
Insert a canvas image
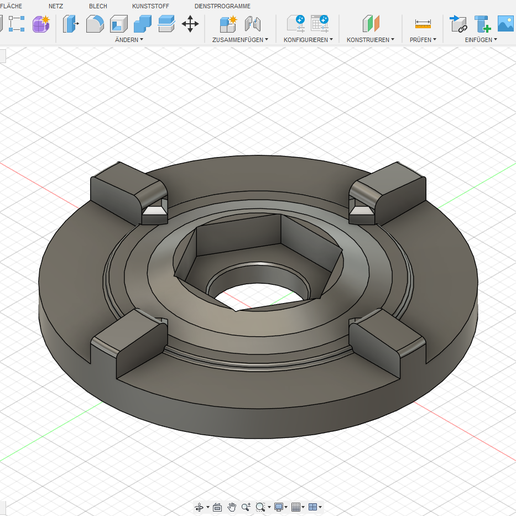coord(506,24)
